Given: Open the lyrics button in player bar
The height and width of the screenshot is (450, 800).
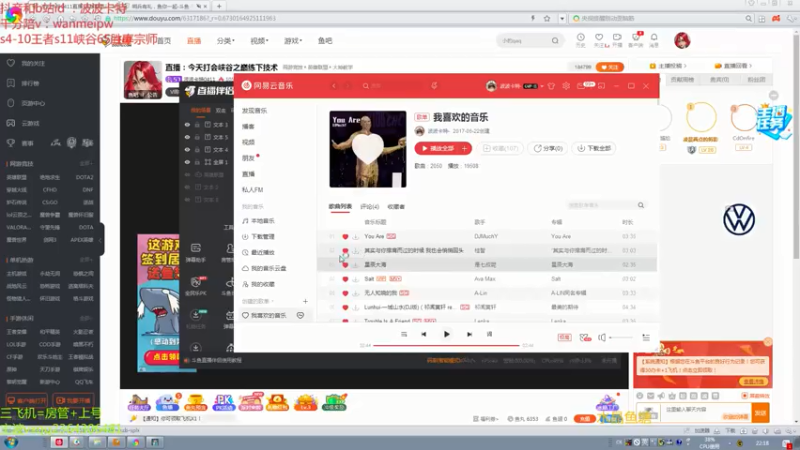Looking at the screenshot, I should coord(489,334).
